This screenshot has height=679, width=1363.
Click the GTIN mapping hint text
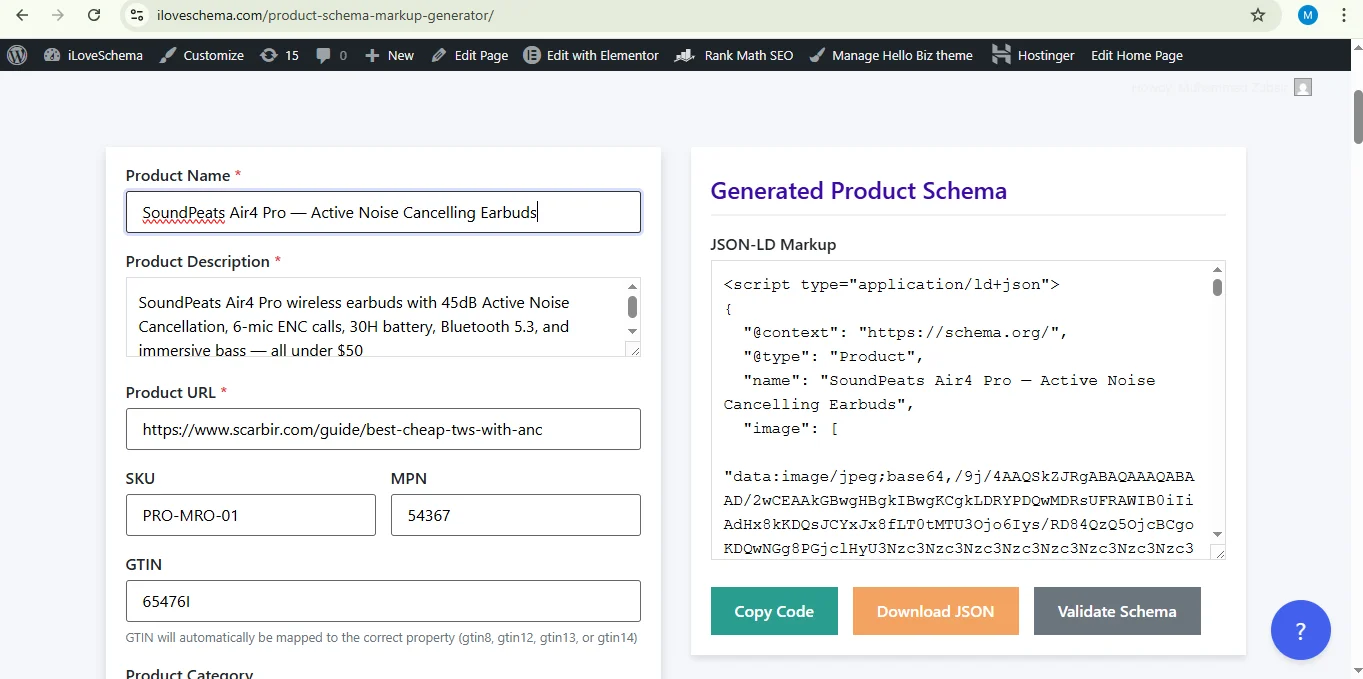point(381,637)
